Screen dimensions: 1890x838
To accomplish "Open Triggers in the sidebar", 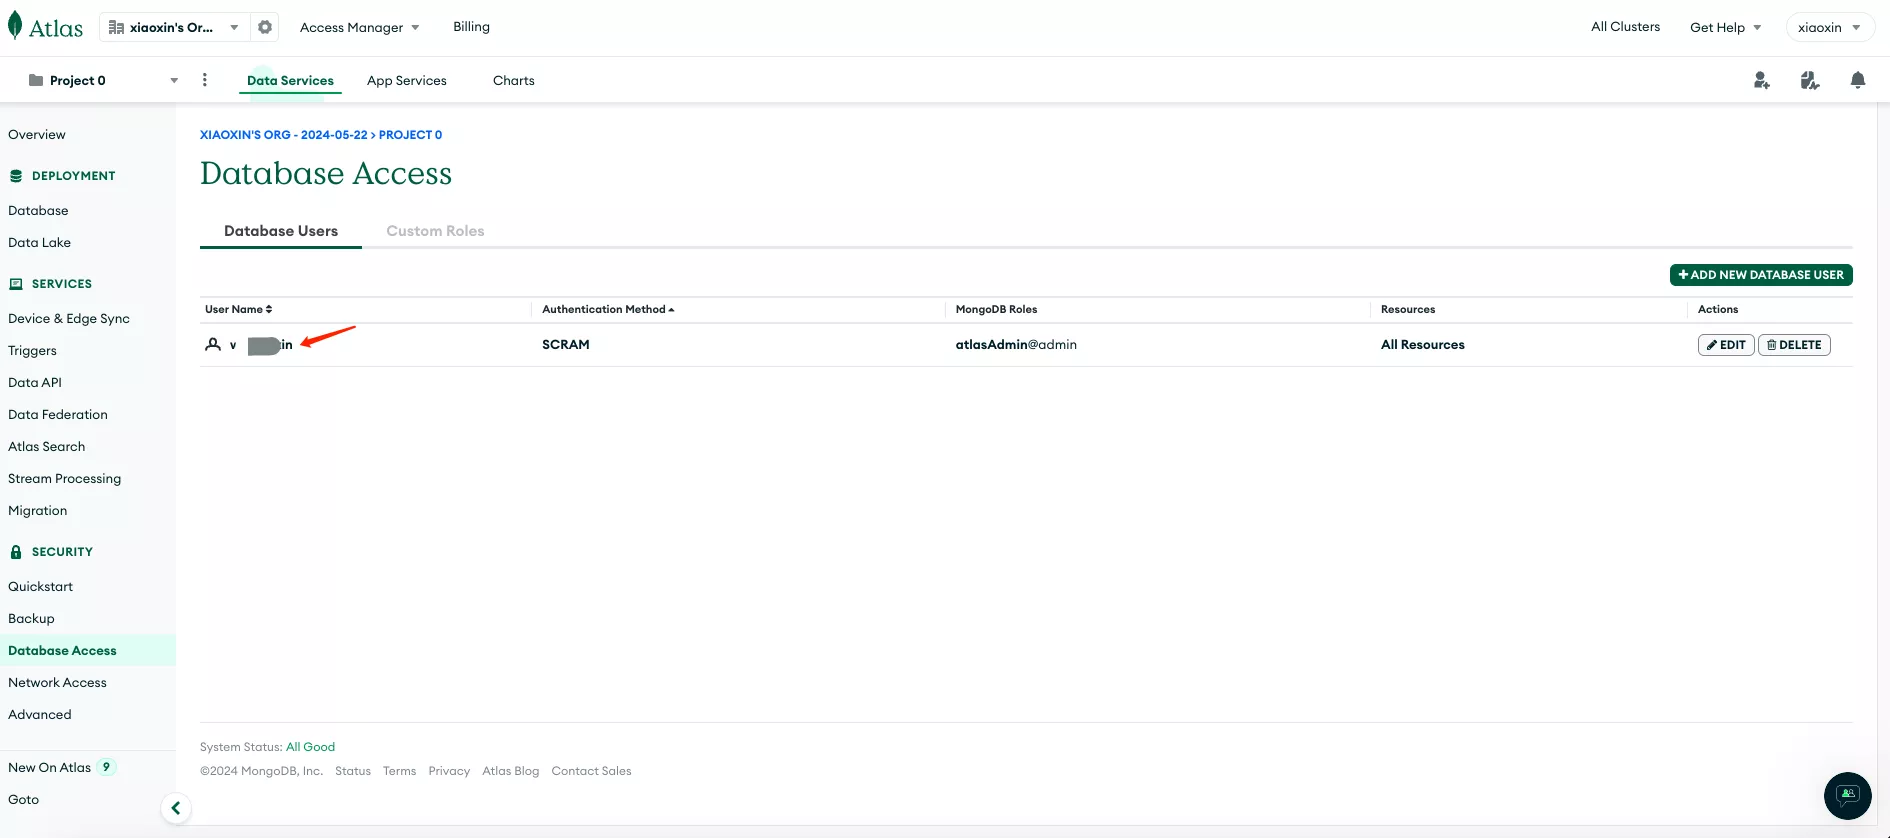I will point(32,351).
